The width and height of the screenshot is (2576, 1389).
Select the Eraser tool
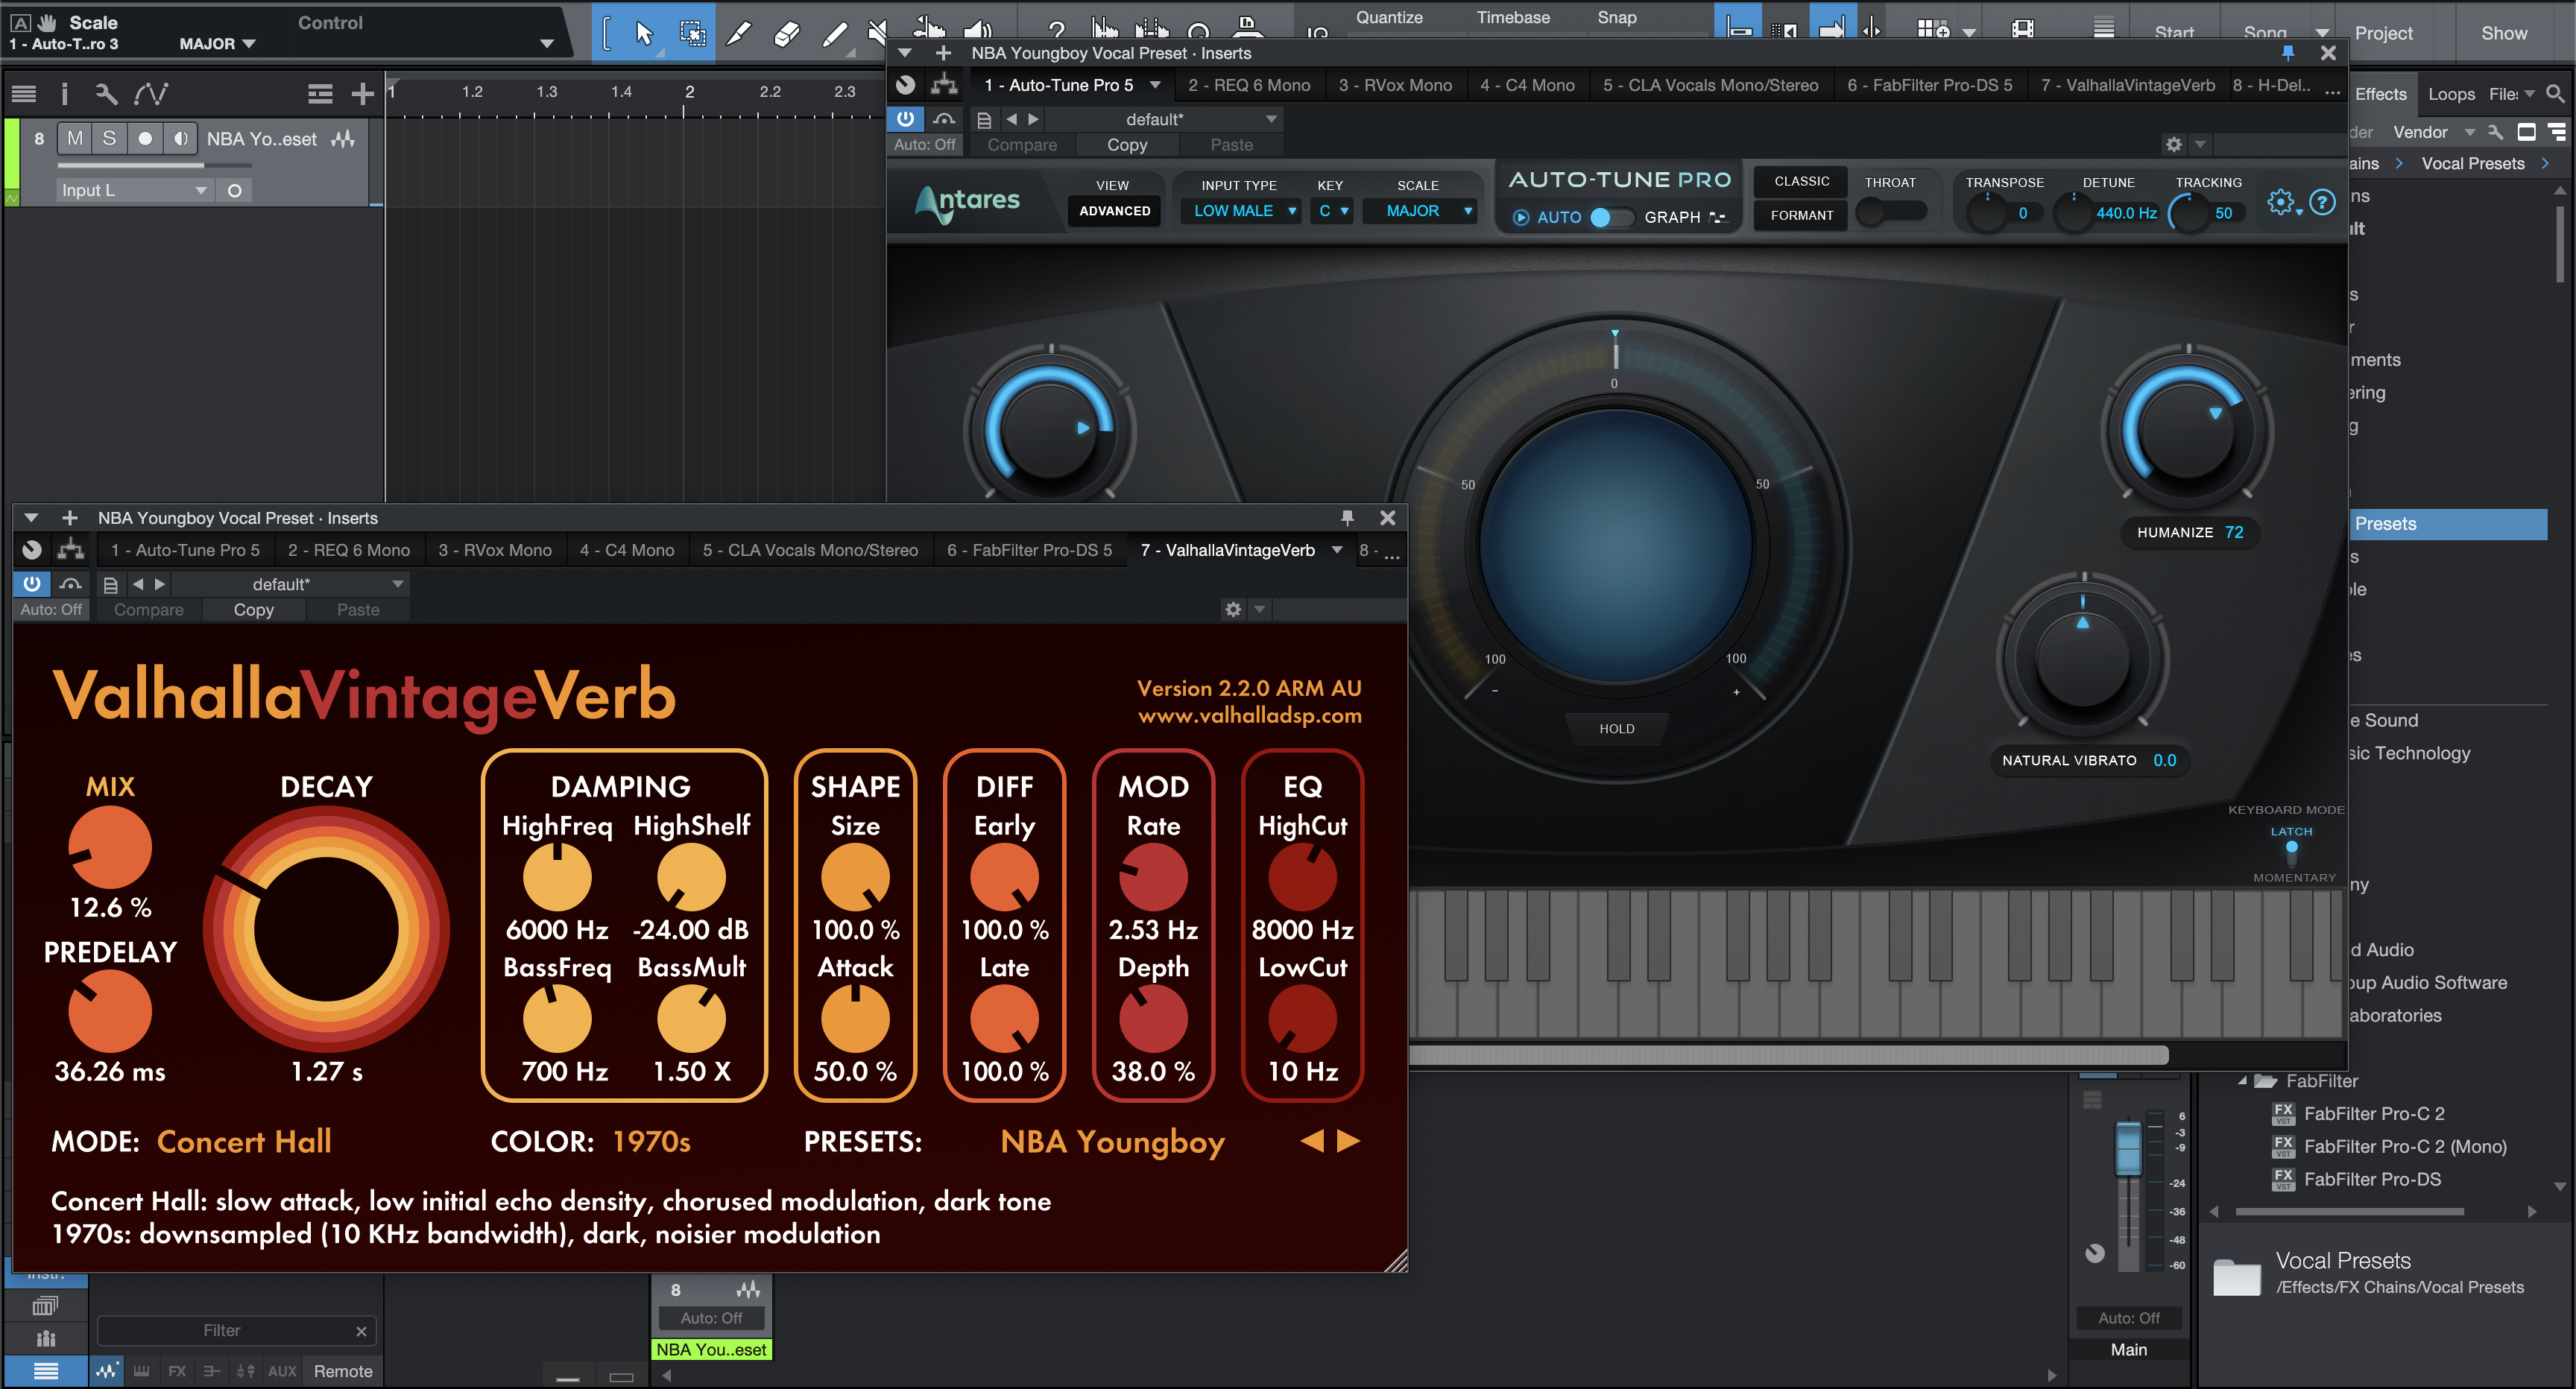tap(787, 34)
